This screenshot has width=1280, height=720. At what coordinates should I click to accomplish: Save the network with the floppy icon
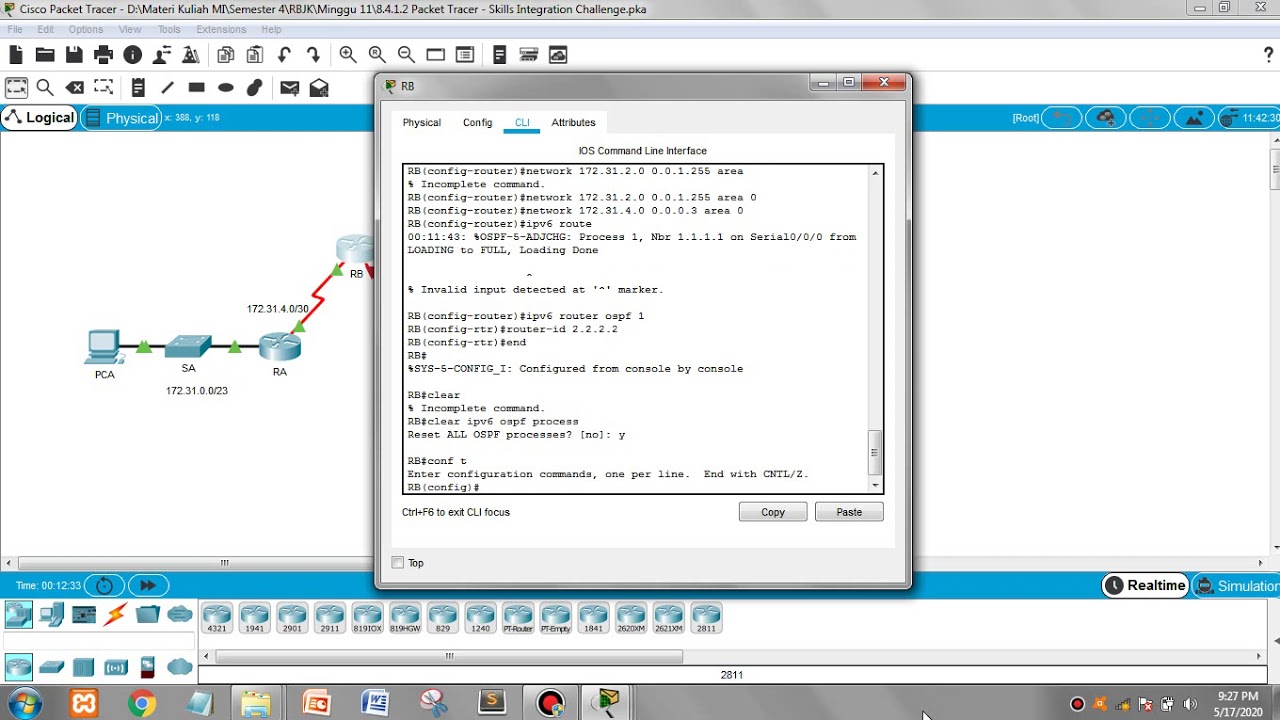click(x=74, y=55)
